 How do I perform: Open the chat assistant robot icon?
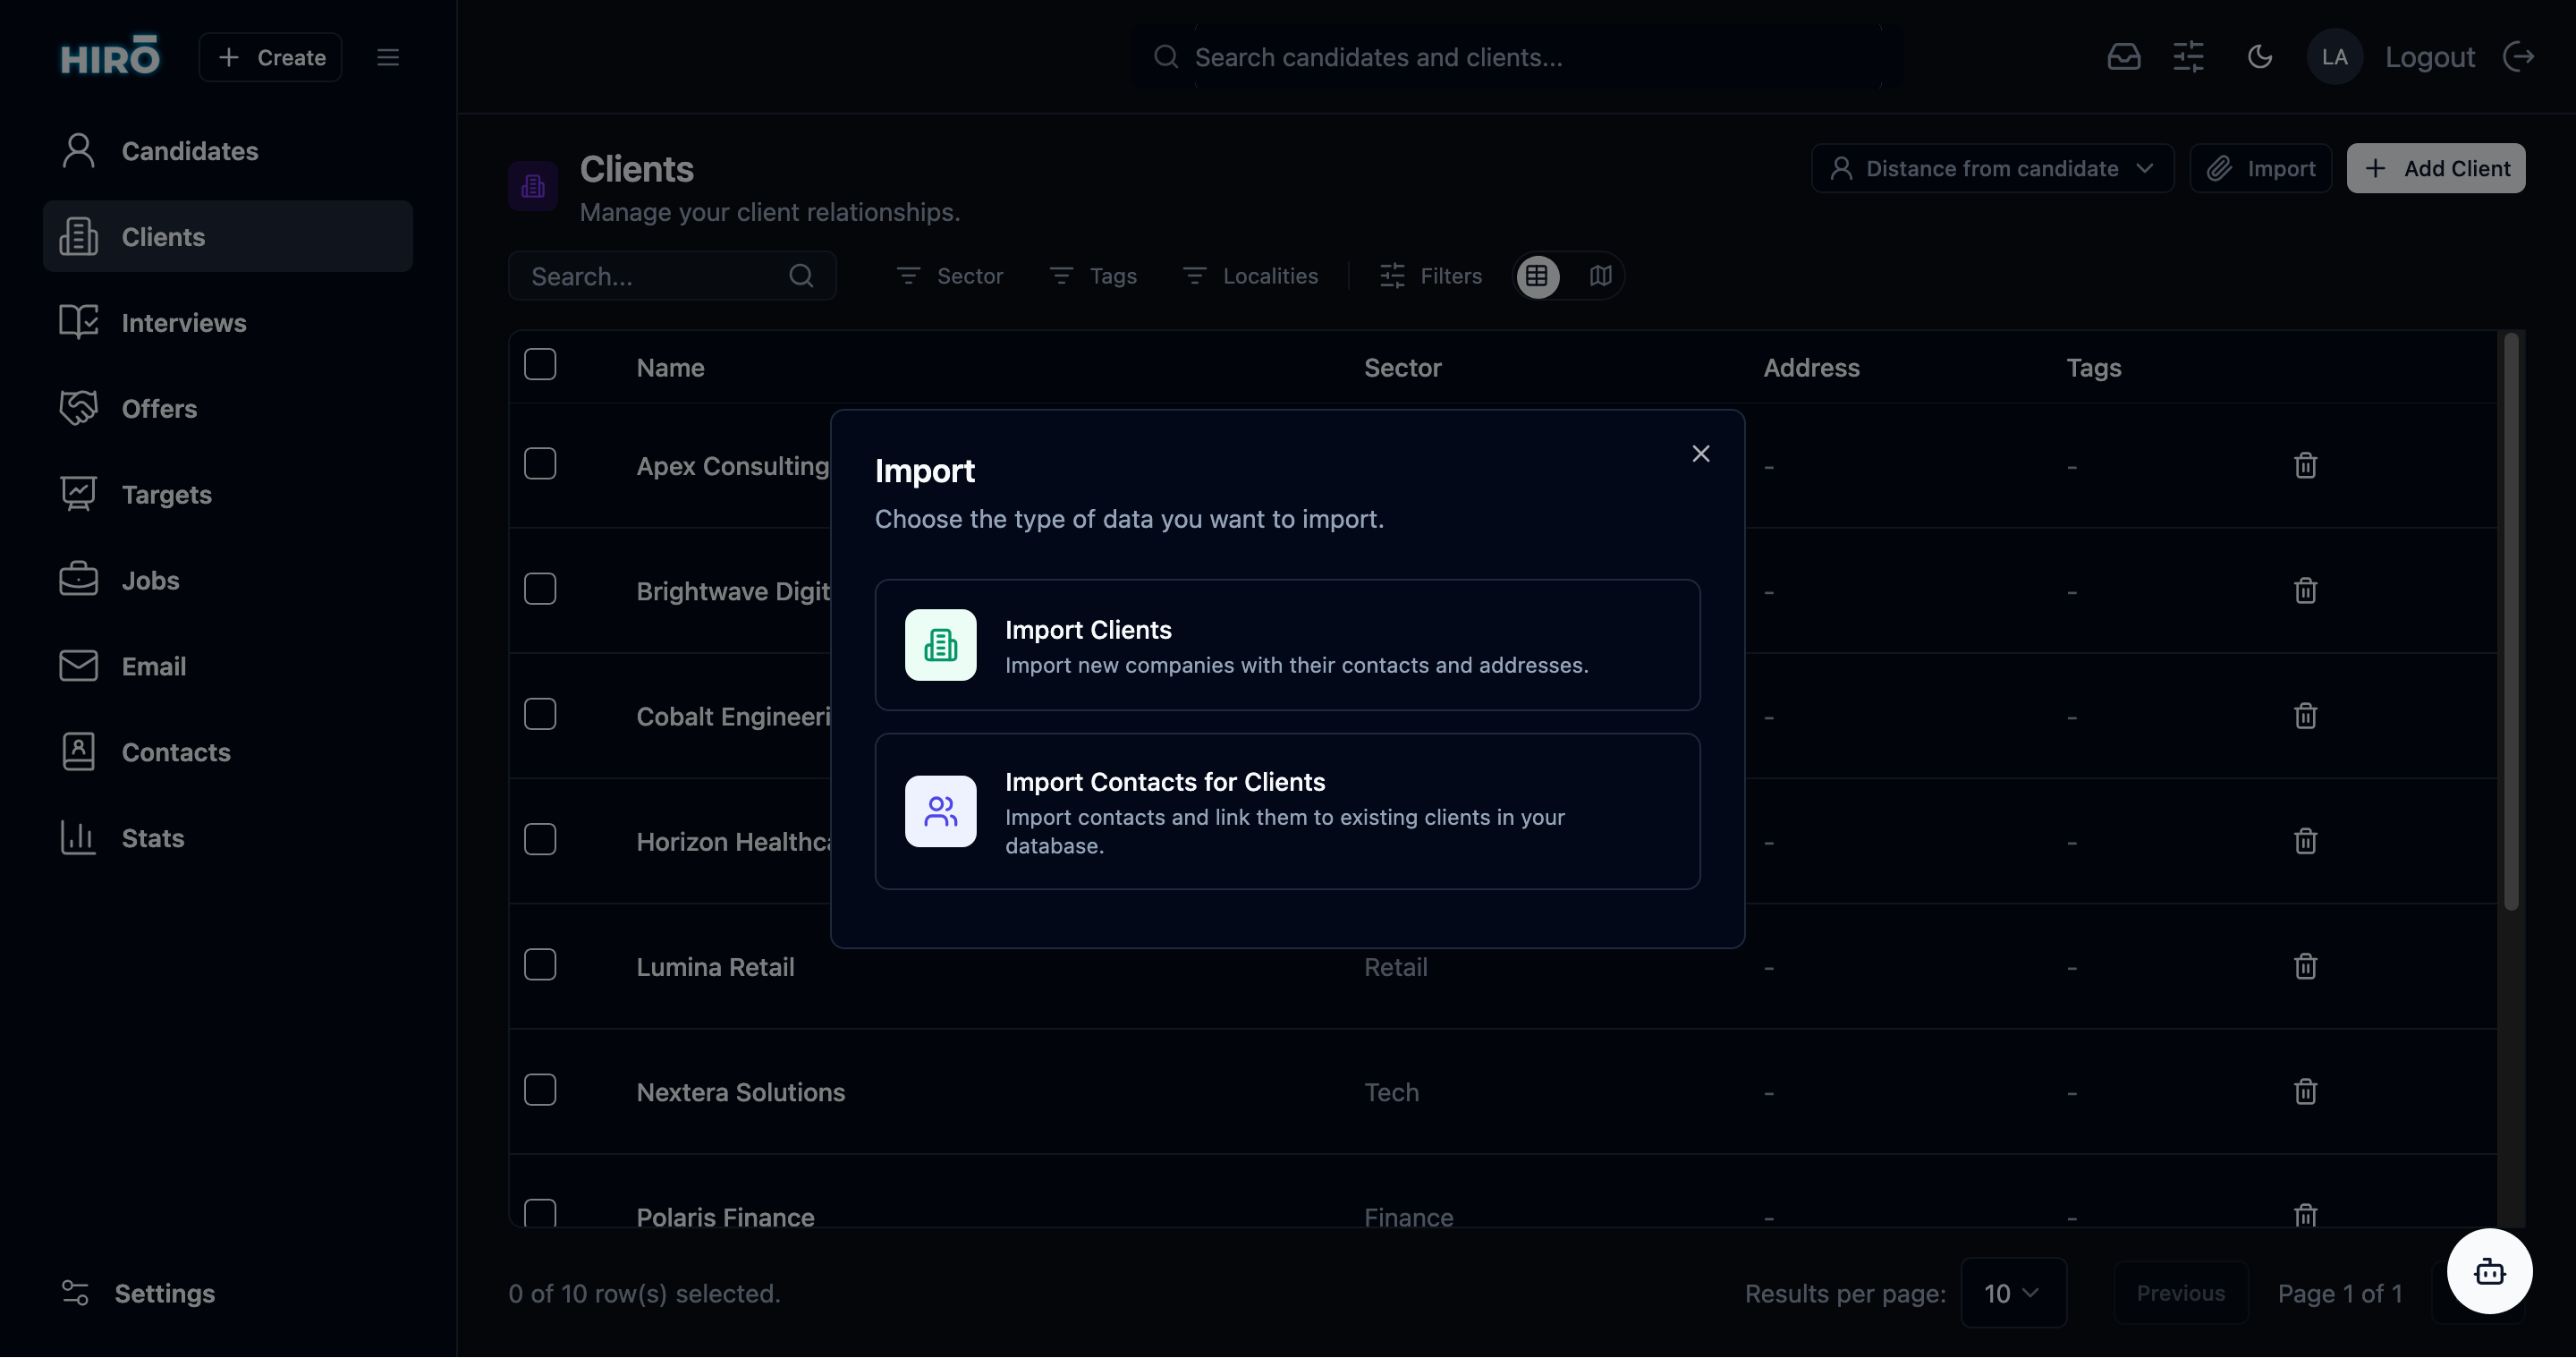tap(2489, 1271)
